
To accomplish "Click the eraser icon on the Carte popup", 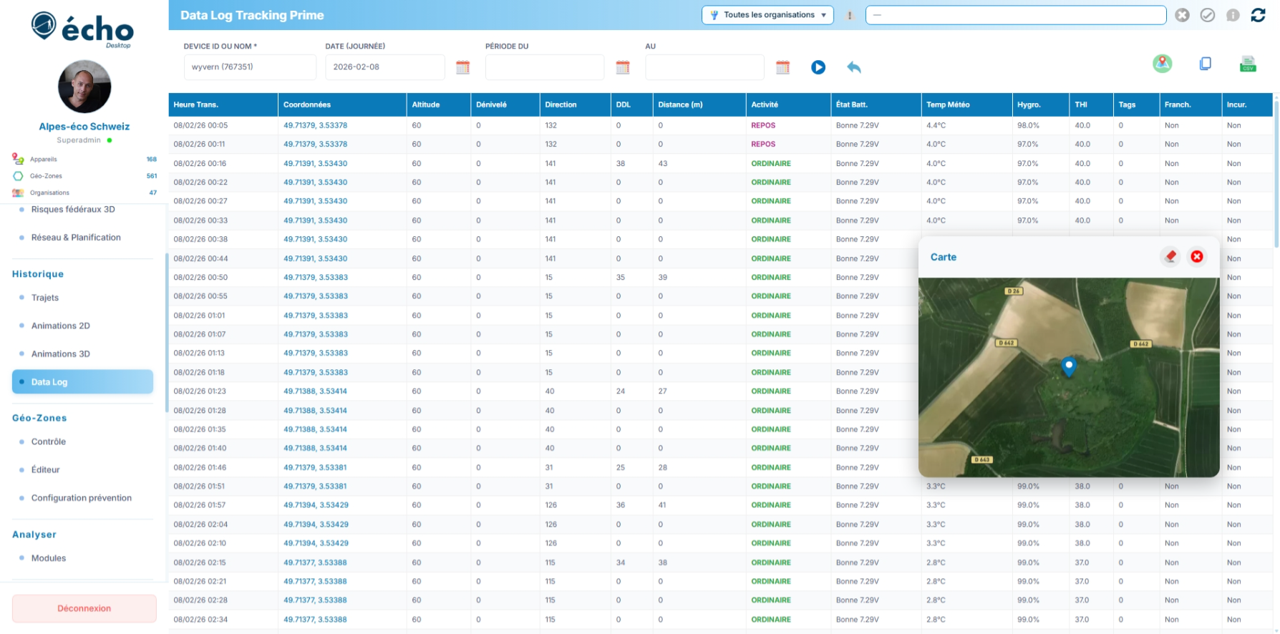I will click(1170, 256).
